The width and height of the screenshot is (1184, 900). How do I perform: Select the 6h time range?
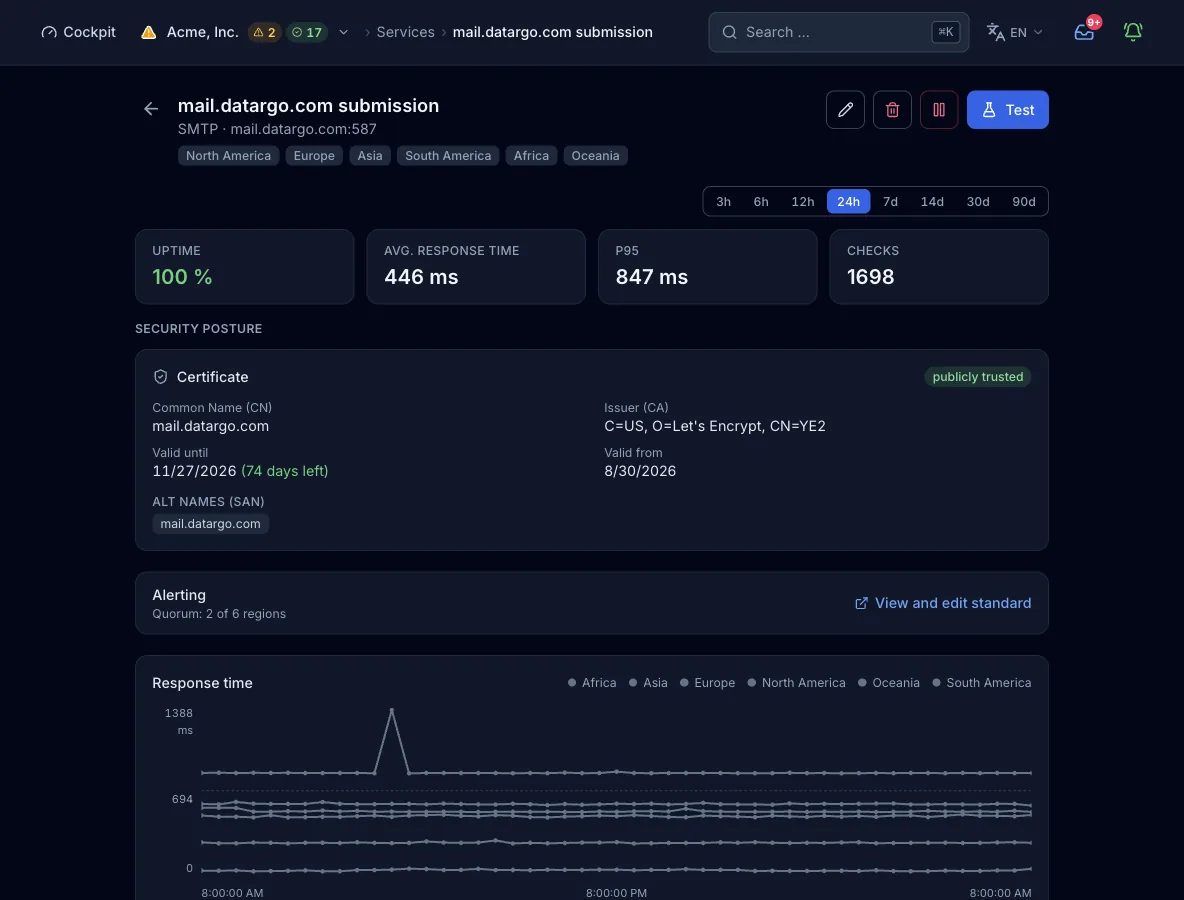coord(761,202)
